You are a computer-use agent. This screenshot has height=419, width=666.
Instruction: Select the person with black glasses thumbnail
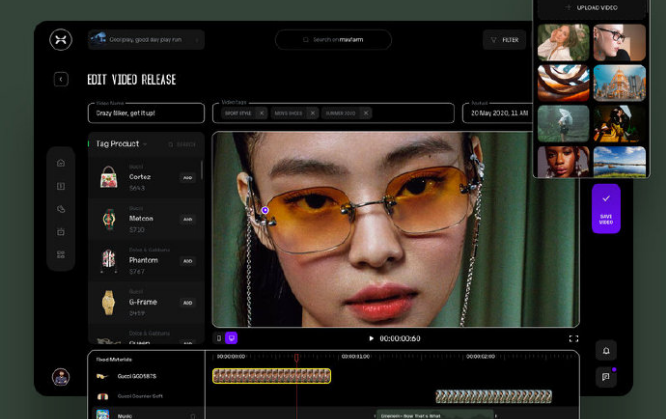(x=619, y=42)
